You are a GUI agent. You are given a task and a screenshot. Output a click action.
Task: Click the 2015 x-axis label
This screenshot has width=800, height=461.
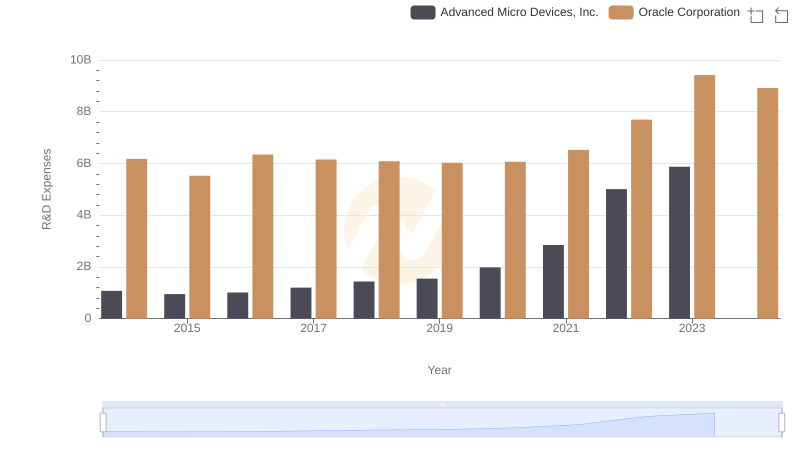187,328
